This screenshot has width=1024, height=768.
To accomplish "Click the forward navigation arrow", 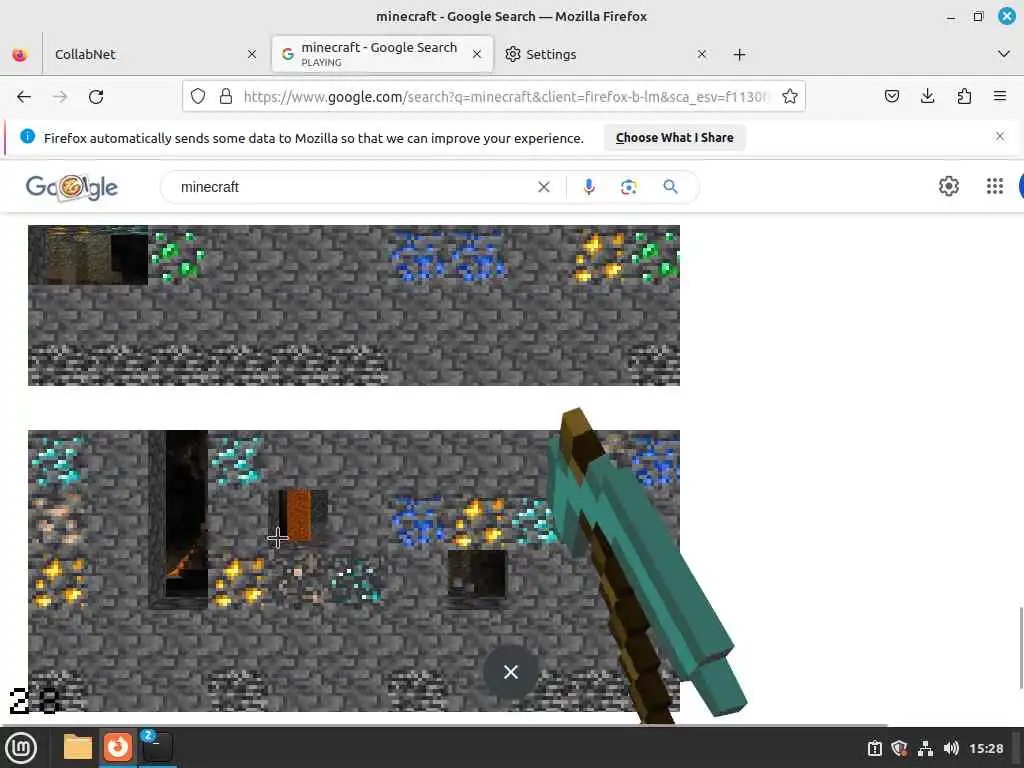I will tap(60, 97).
